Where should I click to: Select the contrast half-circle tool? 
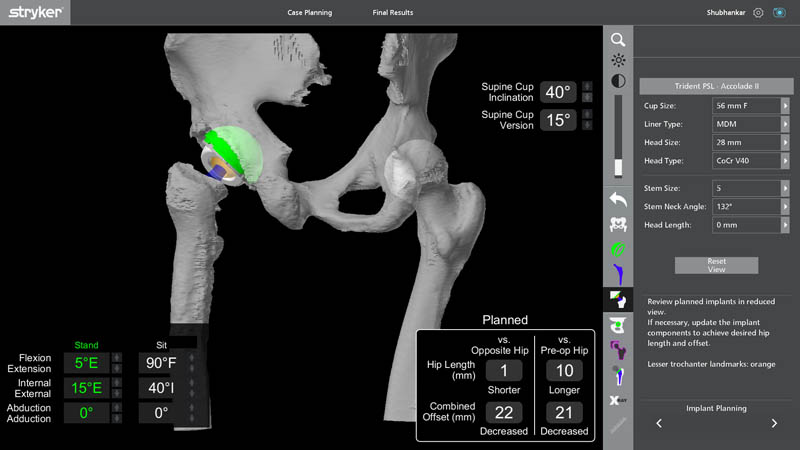click(x=618, y=81)
